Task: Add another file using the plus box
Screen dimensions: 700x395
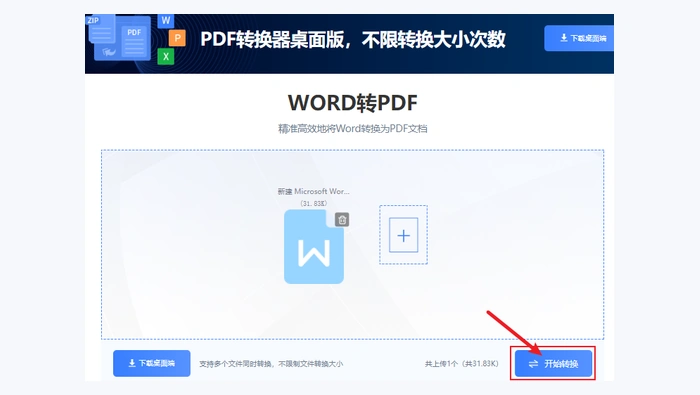Action: pyautogui.click(x=404, y=235)
